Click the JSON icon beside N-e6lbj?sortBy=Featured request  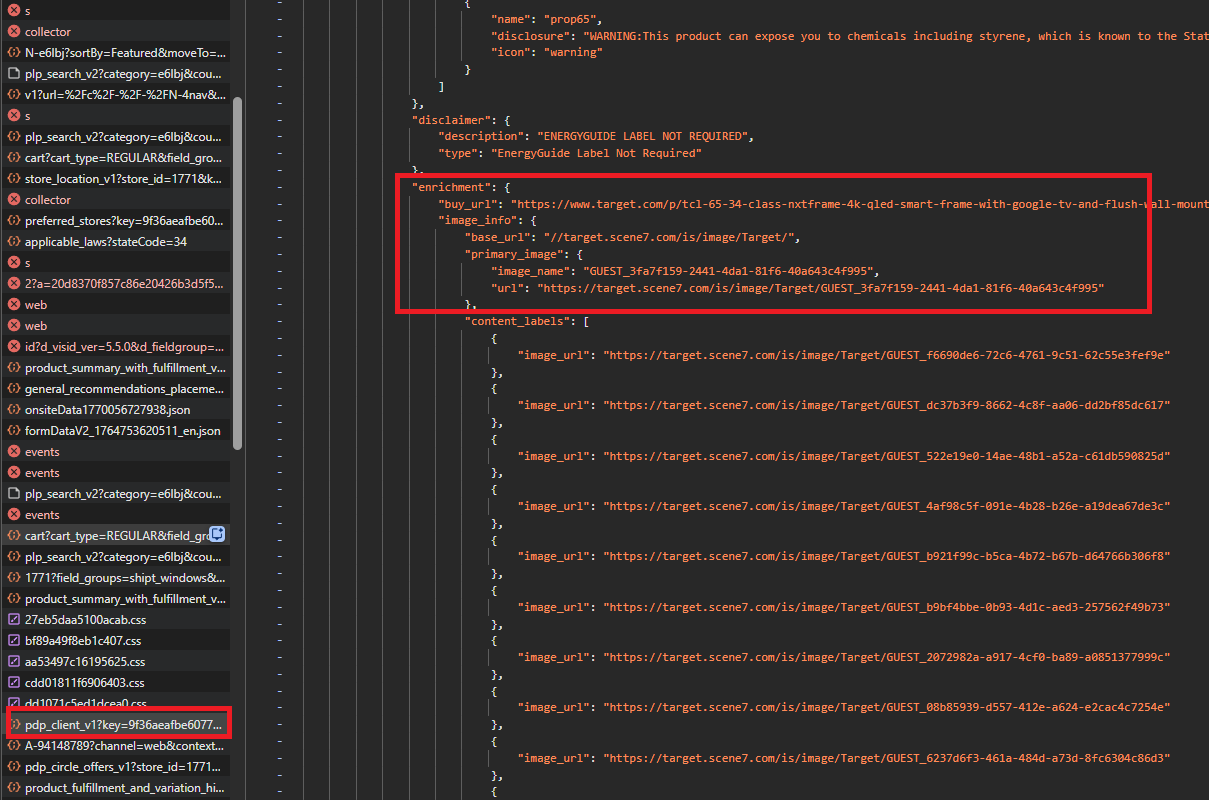click(x=14, y=53)
